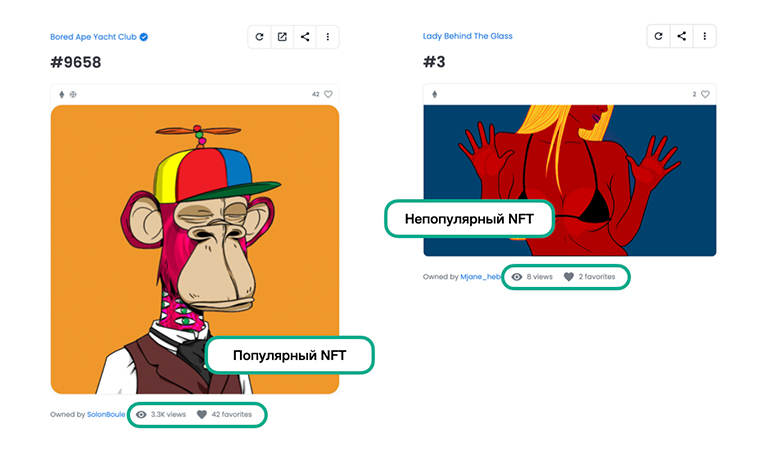
Task: Click the eye icon beside 3.3K views
Action: (141, 414)
